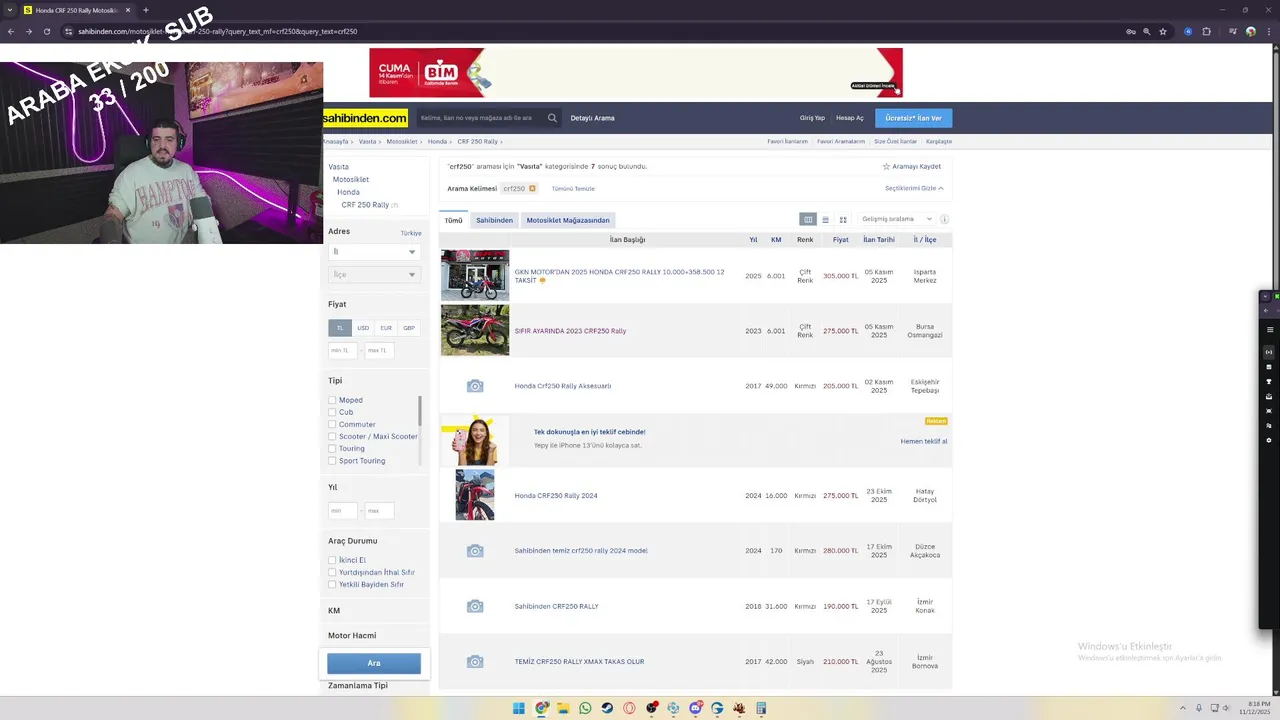Image resolution: width=1280 pixels, height=720 pixels.
Task: Reload the page with browser refresh icon
Action: pos(46,31)
